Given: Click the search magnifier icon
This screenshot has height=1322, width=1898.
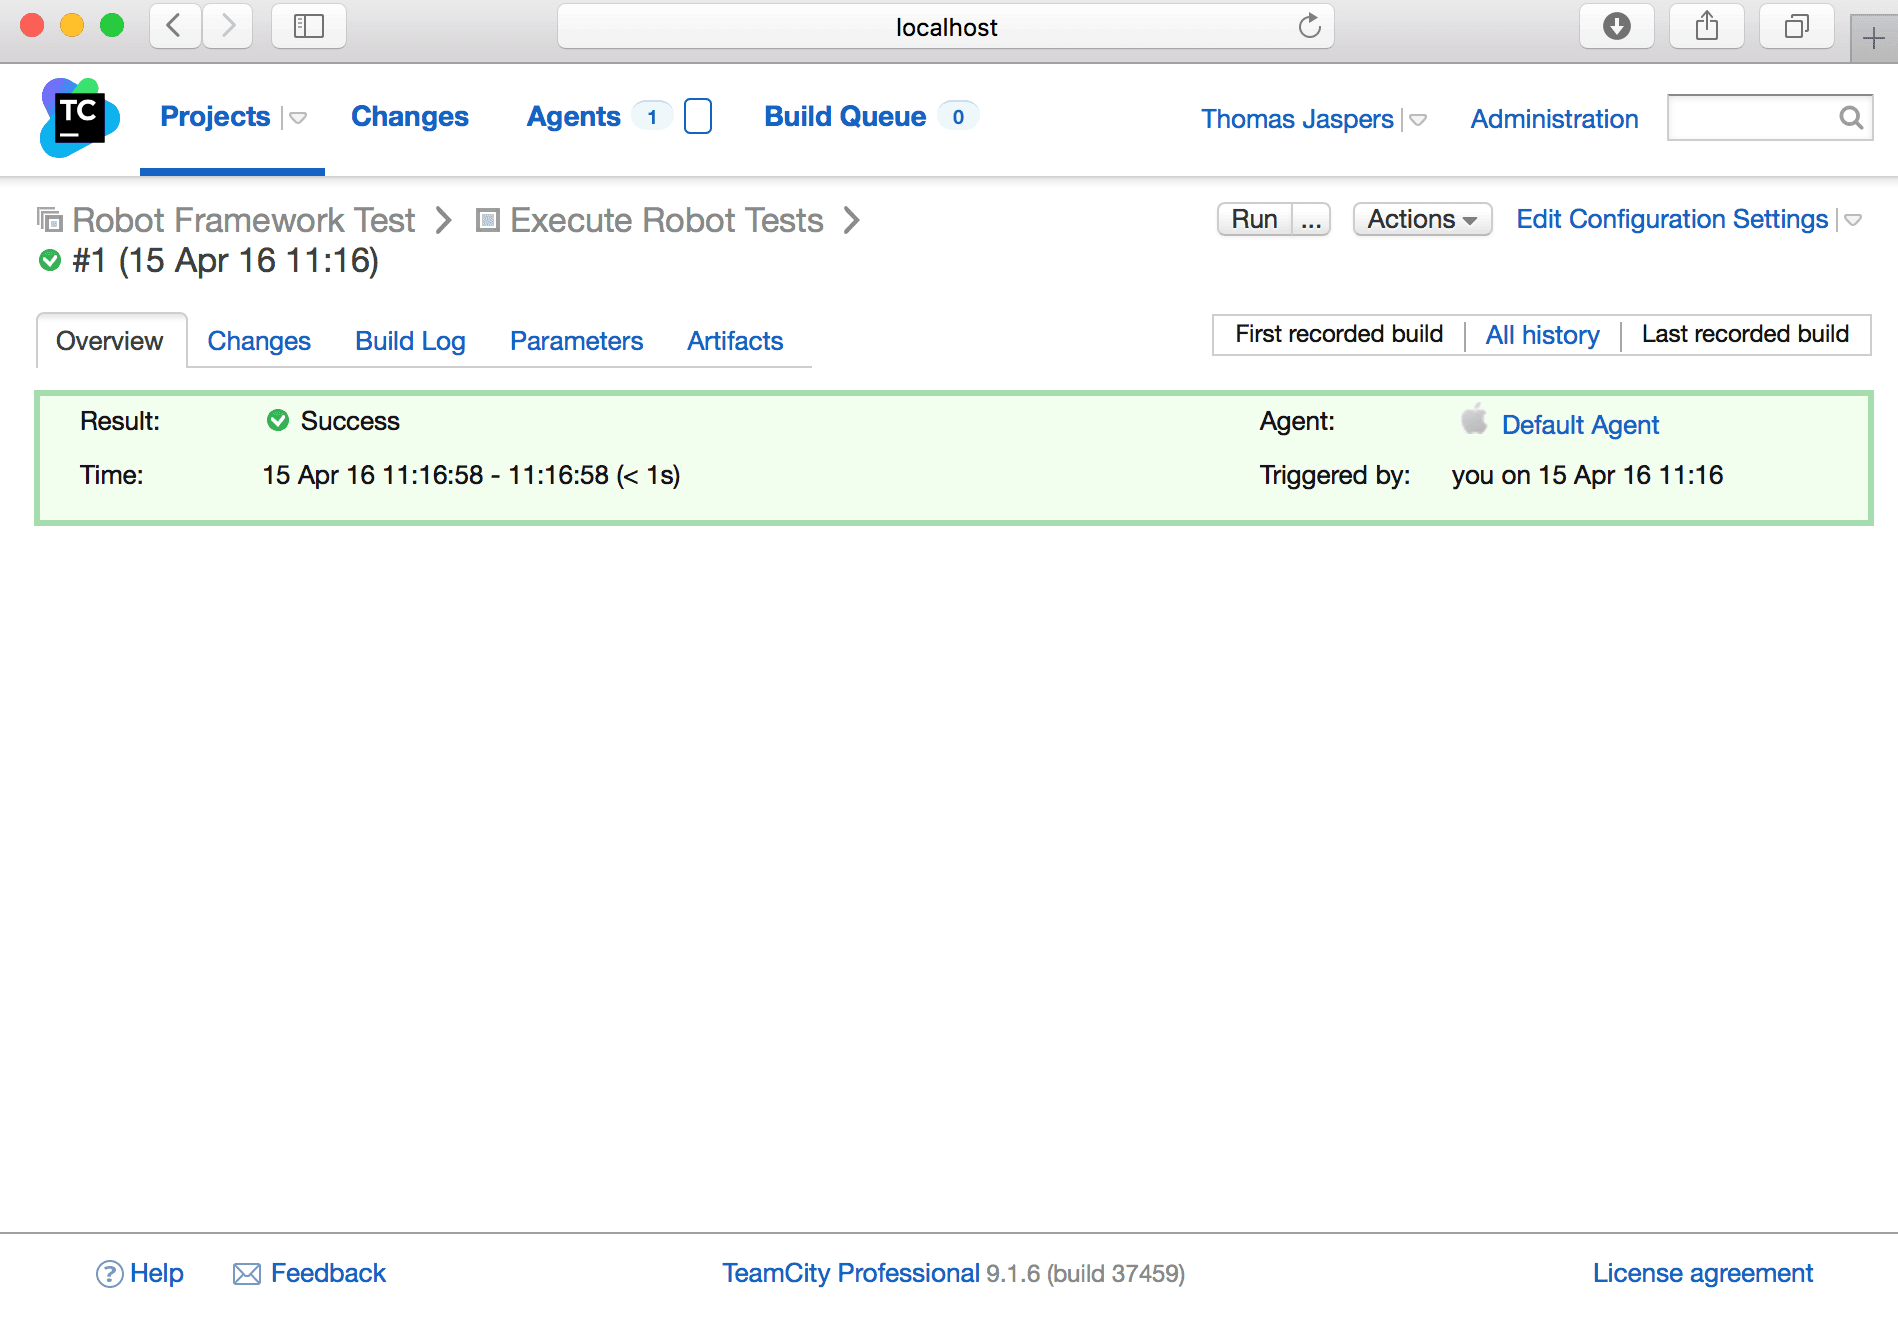Looking at the screenshot, I should pos(1850,118).
